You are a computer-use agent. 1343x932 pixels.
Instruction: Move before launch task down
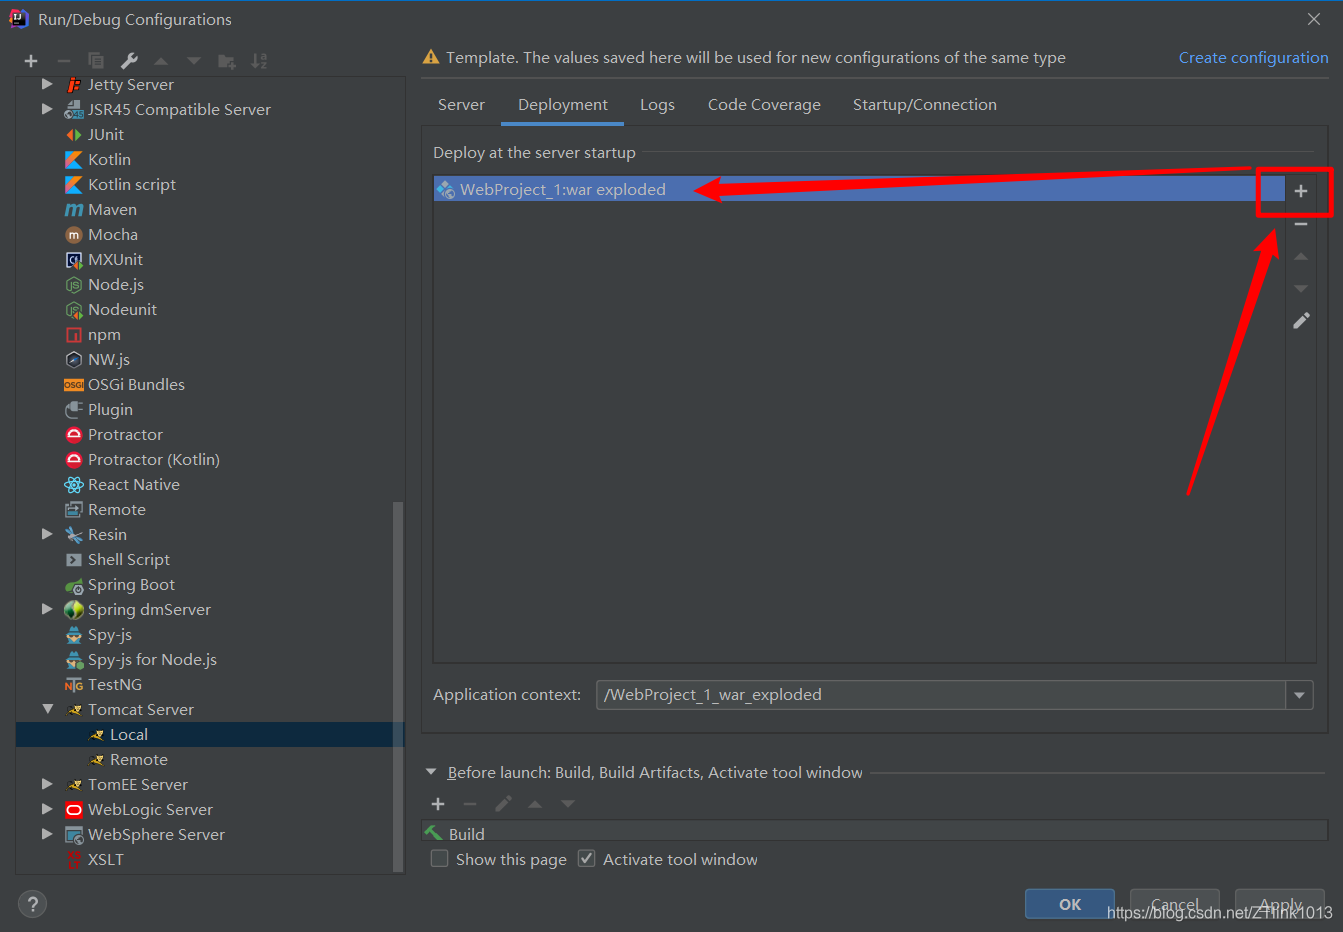pos(568,804)
